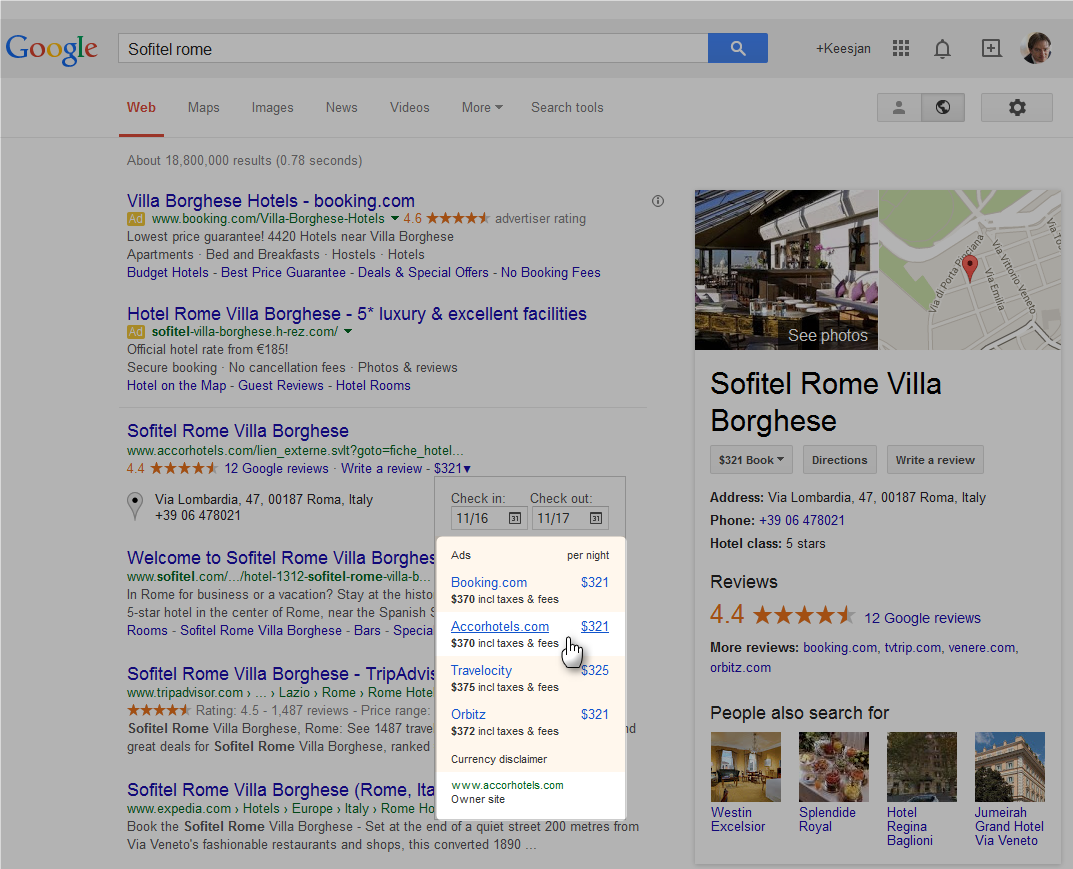Expand the sofitel h-rez ad URL dropdown arrow
The height and width of the screenshot is (869, 1073).
pos(348,332)
